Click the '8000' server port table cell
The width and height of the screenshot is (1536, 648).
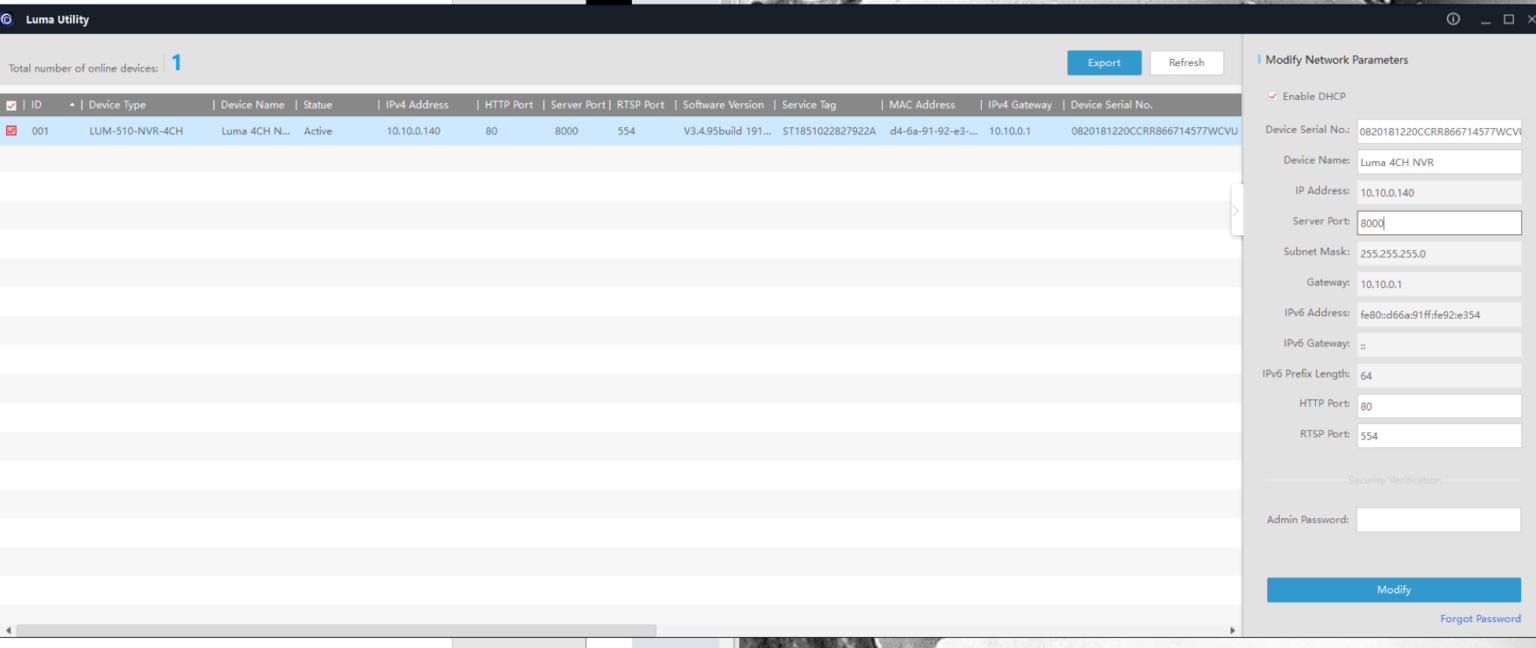click(566, 131)
